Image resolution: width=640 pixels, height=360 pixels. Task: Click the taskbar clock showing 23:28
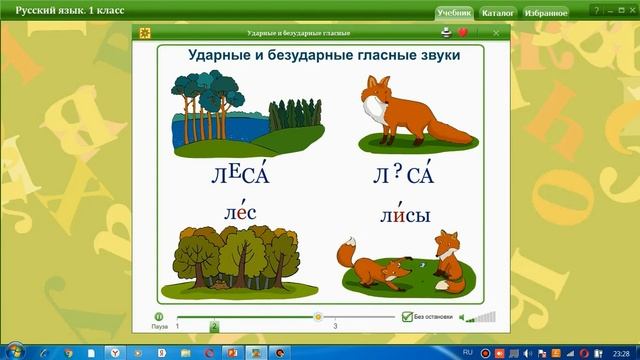click(620, 353)
